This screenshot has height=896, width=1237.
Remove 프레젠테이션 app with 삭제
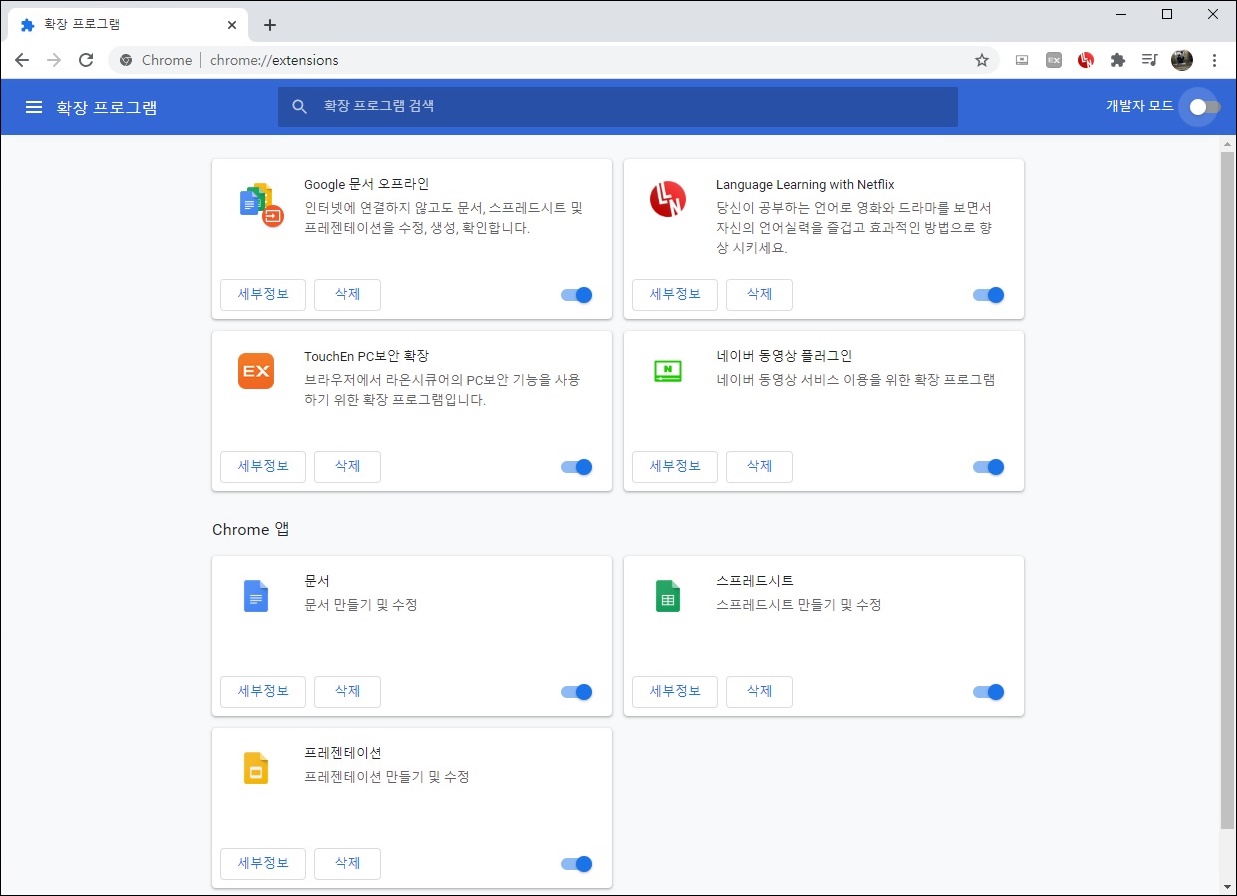(x=347, y=864)
